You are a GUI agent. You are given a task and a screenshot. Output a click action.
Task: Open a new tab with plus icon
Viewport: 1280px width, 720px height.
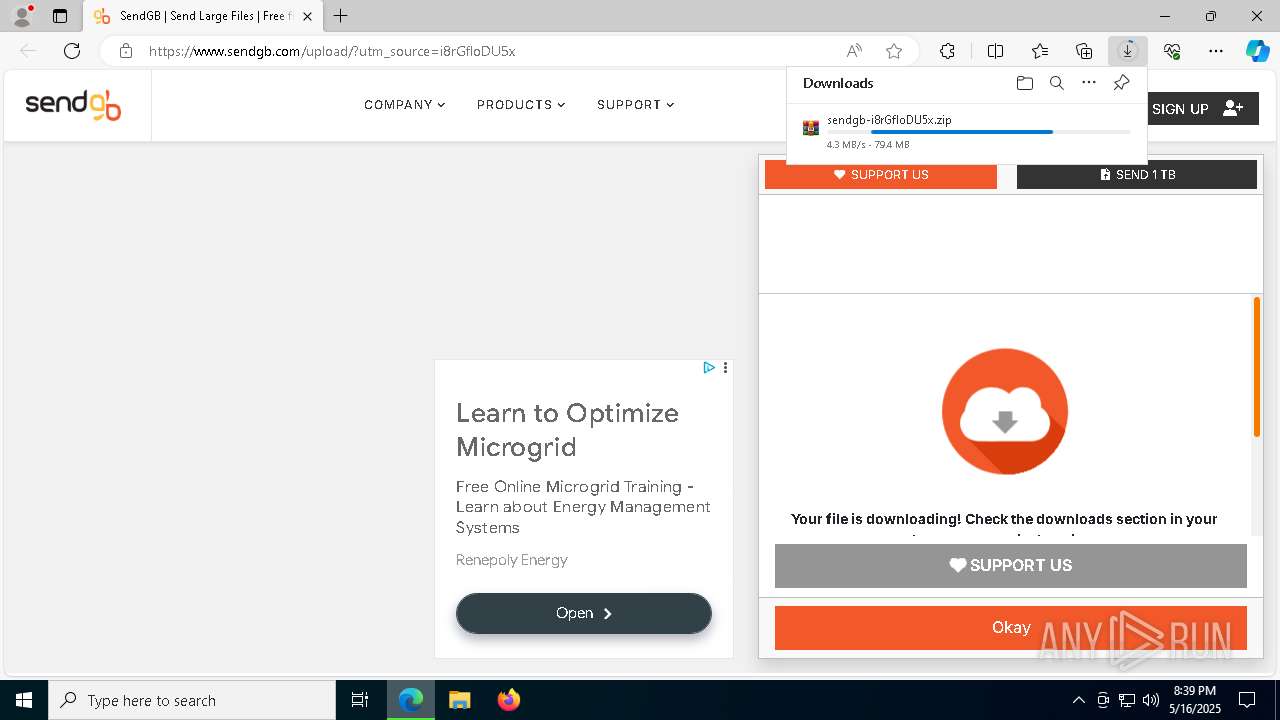click(341, 16)
